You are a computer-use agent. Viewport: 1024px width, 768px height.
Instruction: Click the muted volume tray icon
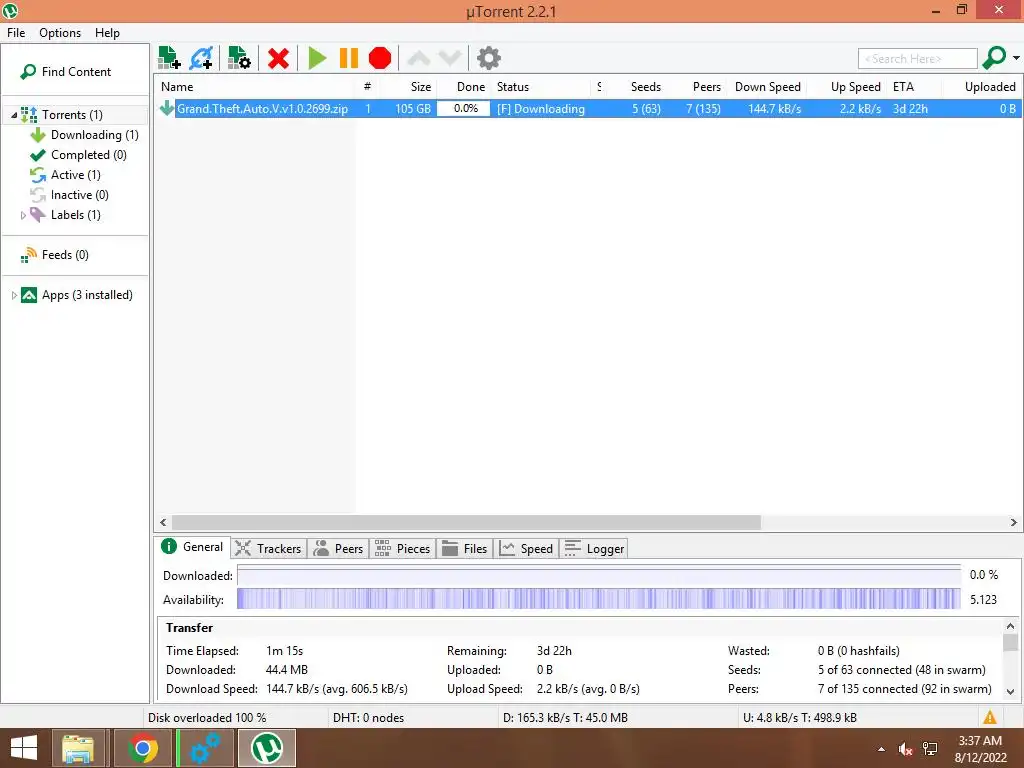pyautogui.click(x=905, y=750)
